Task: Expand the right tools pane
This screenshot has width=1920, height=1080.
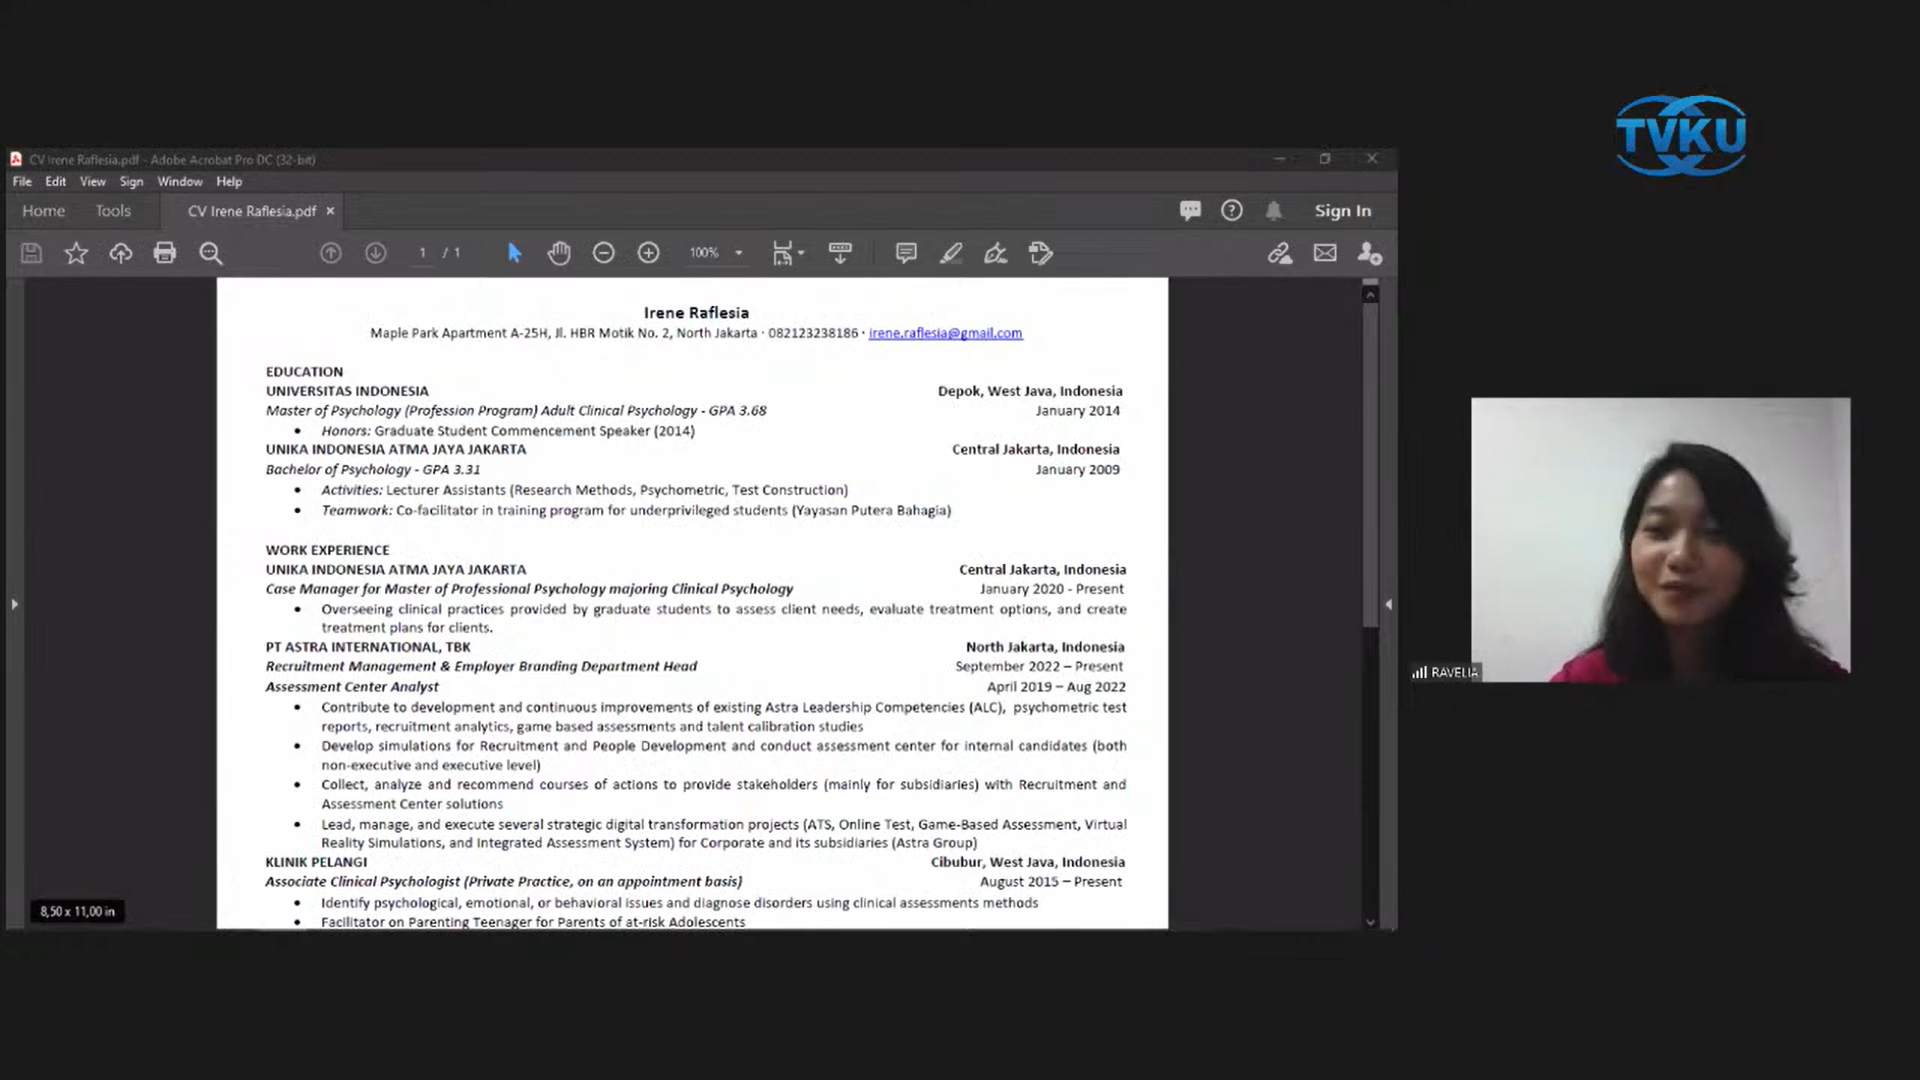Action: click(x=1388, y=604)
